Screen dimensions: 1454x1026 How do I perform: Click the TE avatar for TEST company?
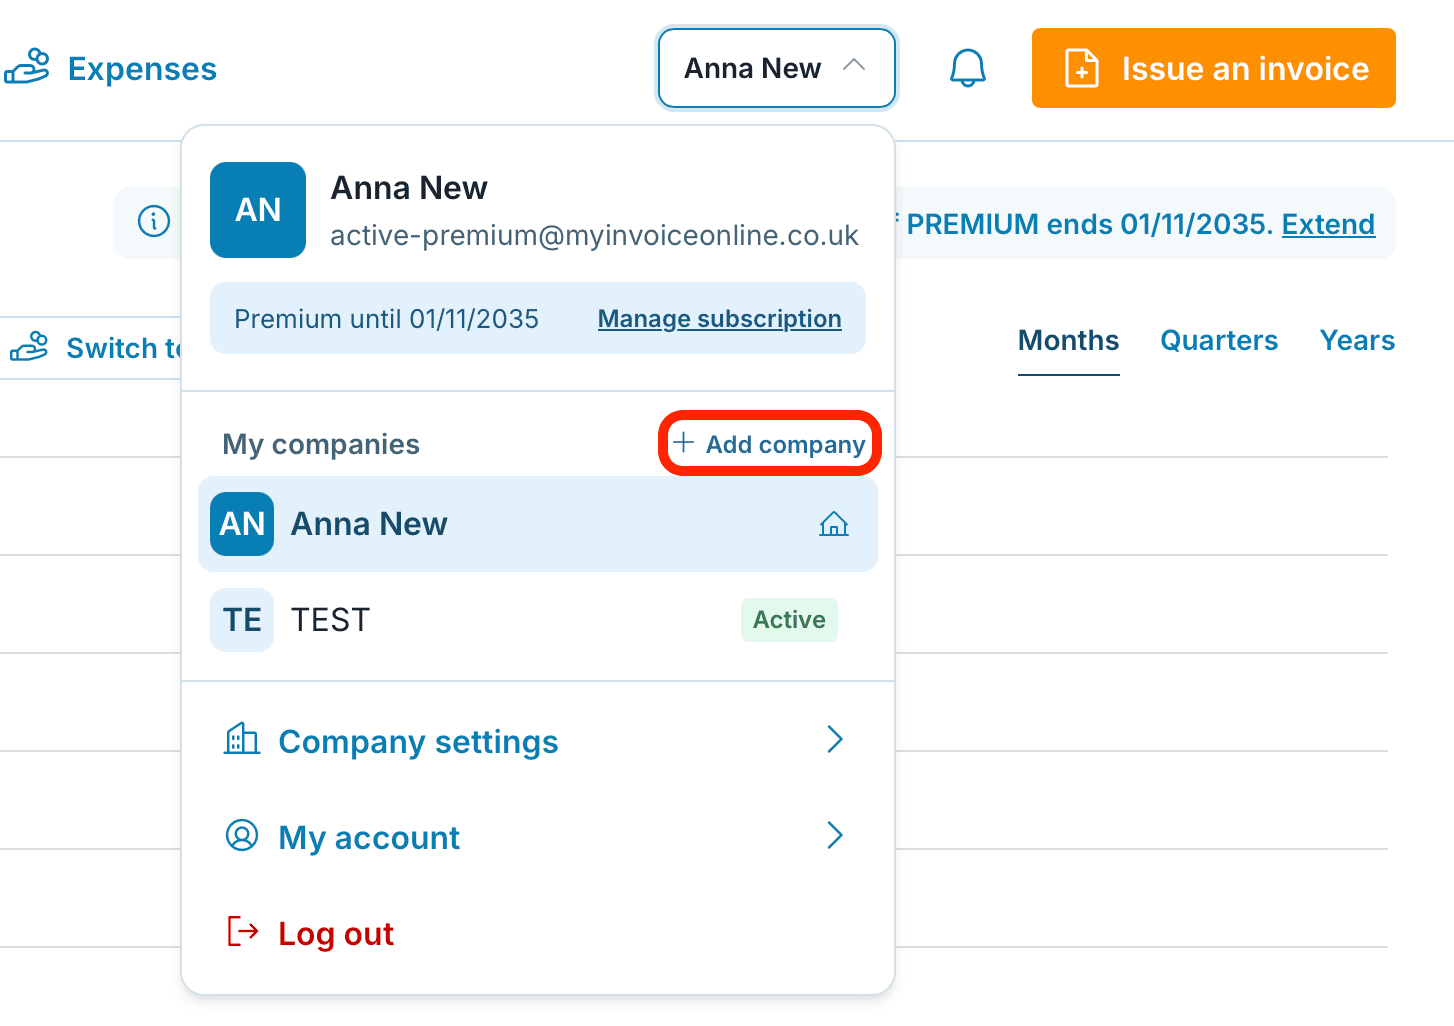pyautogui.click(x=242, y=620)
